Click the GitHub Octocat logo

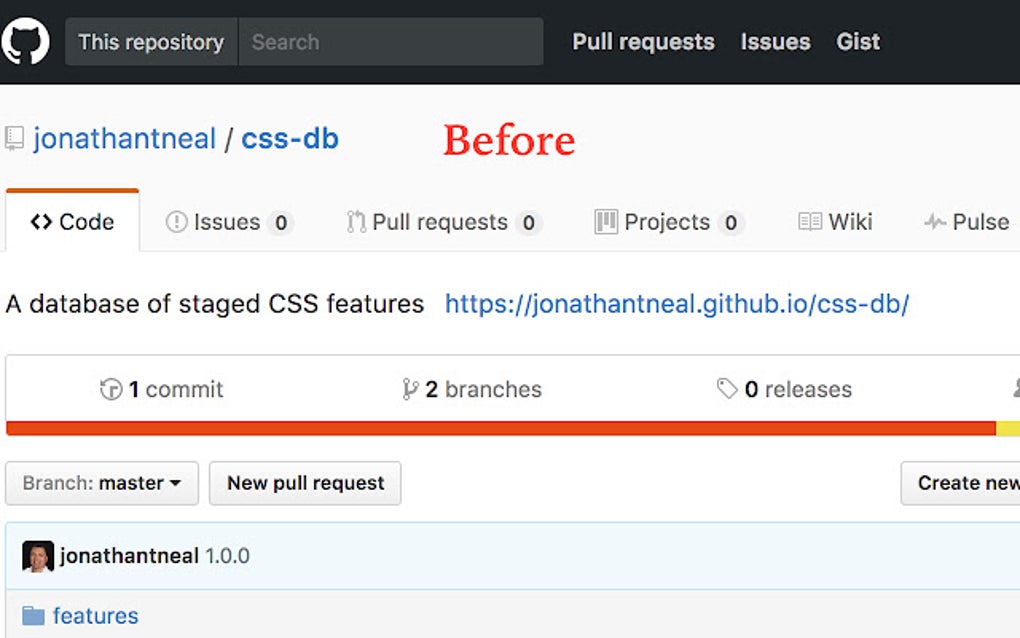25,41
